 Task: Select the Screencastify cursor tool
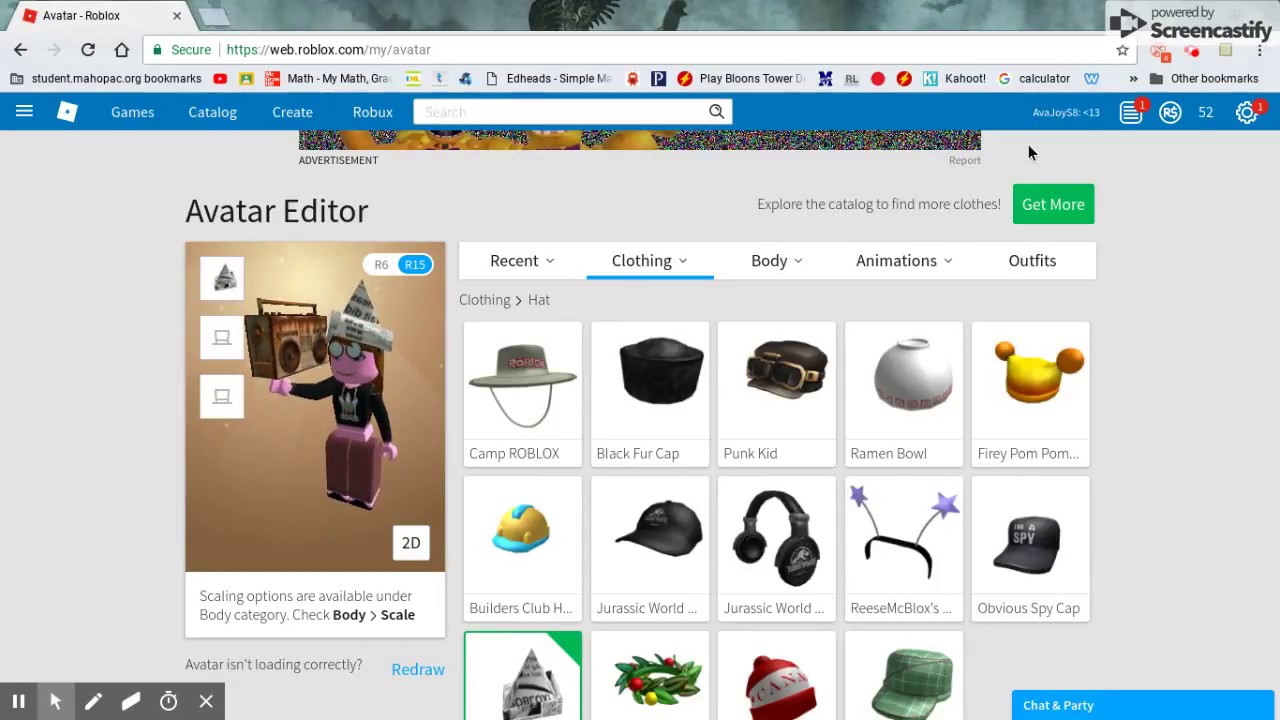(55, 702)
